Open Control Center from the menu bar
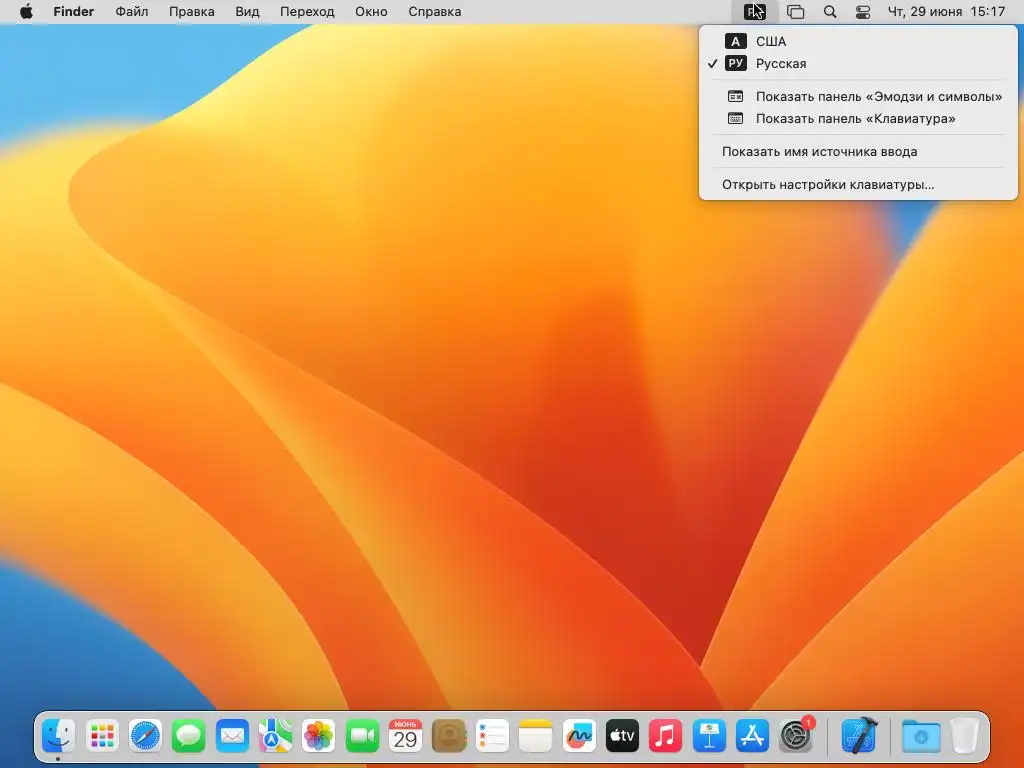The width and height of the screenshot is (1024, 768). tap(863, 12)
